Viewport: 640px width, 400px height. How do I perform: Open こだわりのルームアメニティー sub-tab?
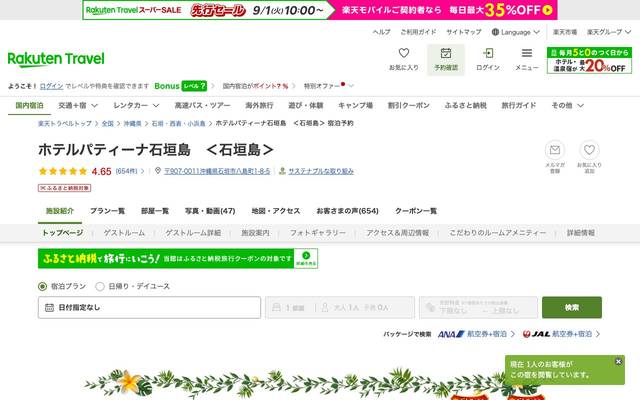498,233
